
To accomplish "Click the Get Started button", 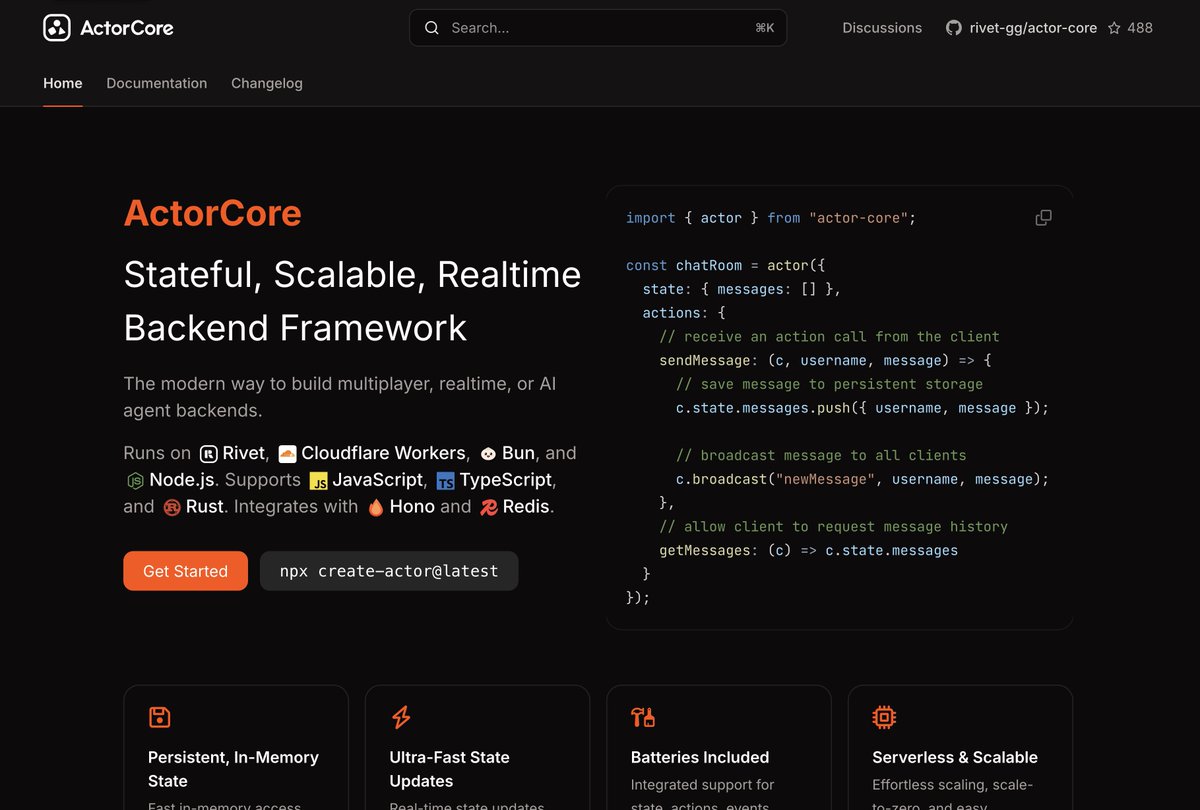I will click(x=186, y=571).
